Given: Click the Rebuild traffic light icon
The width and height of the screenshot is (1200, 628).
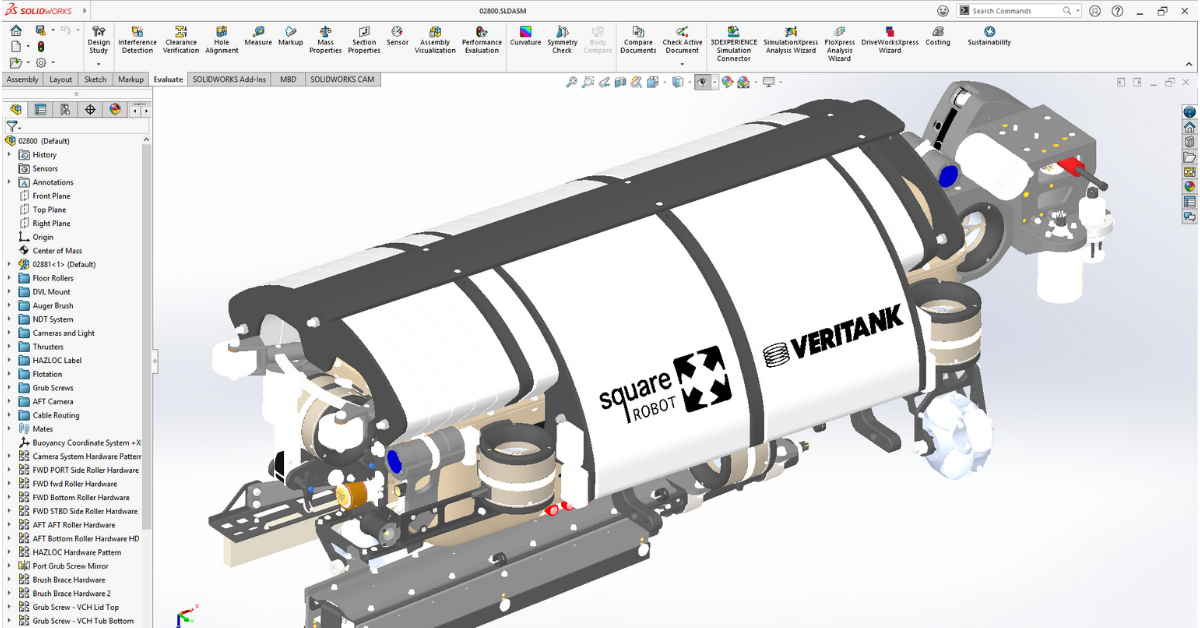Looking at the screenshot, I should coord(41,47).
